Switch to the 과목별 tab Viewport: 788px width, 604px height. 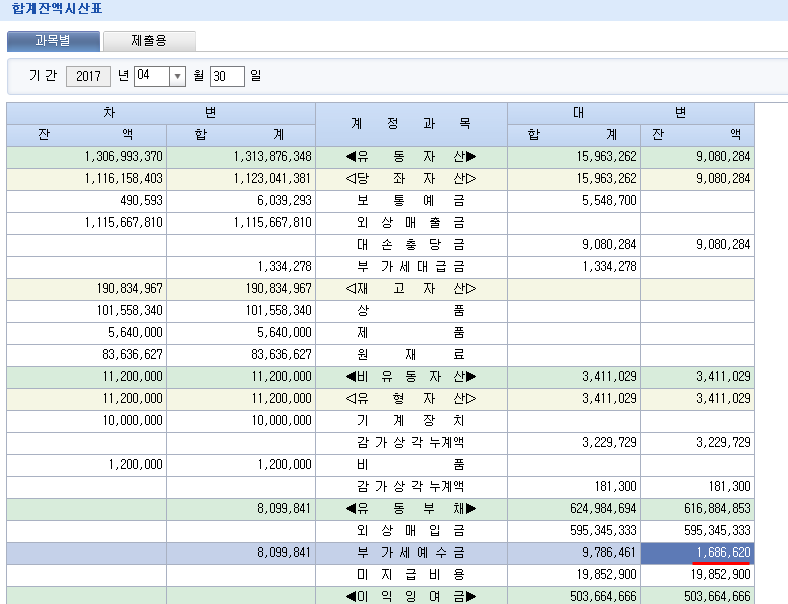(x=53, y=41)
